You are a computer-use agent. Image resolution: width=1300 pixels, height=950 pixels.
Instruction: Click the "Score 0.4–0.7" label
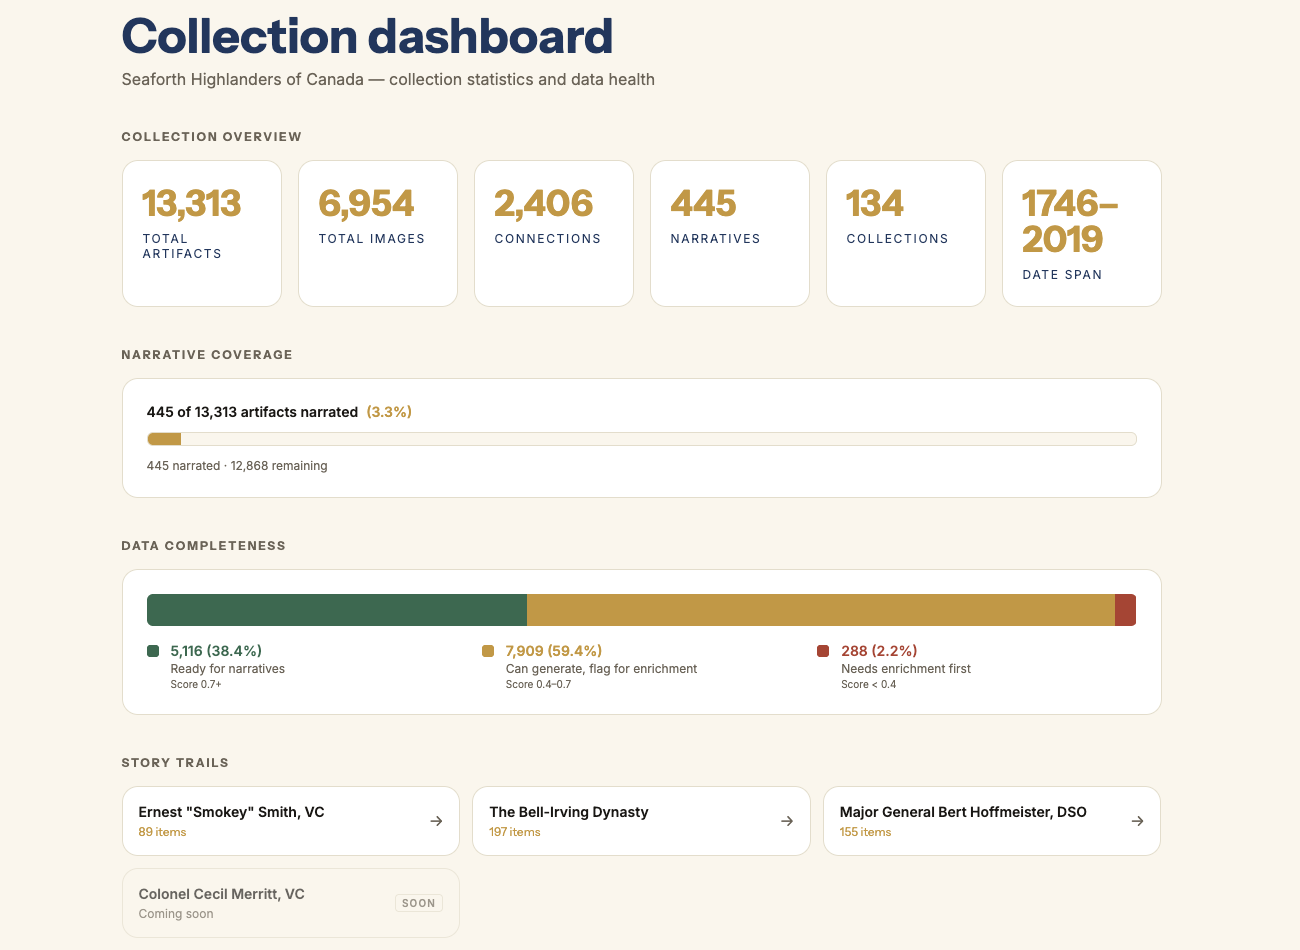pos(538,685)
